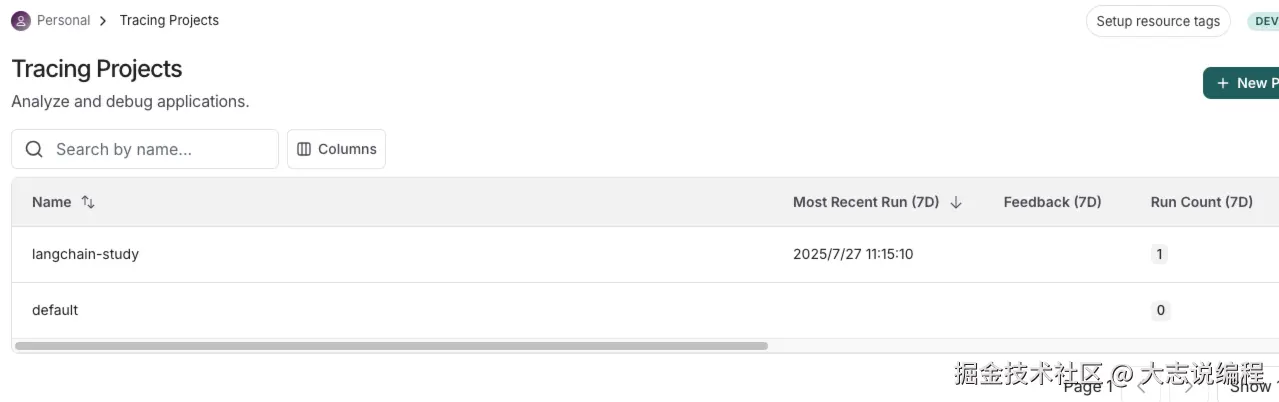Go to the previous page with the left chevron
This screenshot has height=402, width=1279.
tap(1142, 386)
